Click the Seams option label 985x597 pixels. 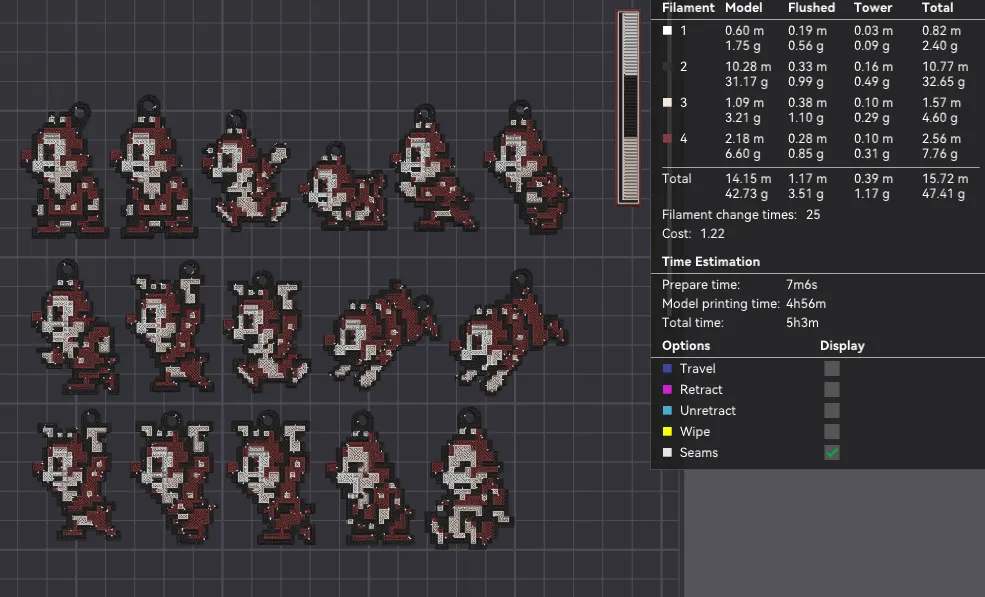point(699,452)
